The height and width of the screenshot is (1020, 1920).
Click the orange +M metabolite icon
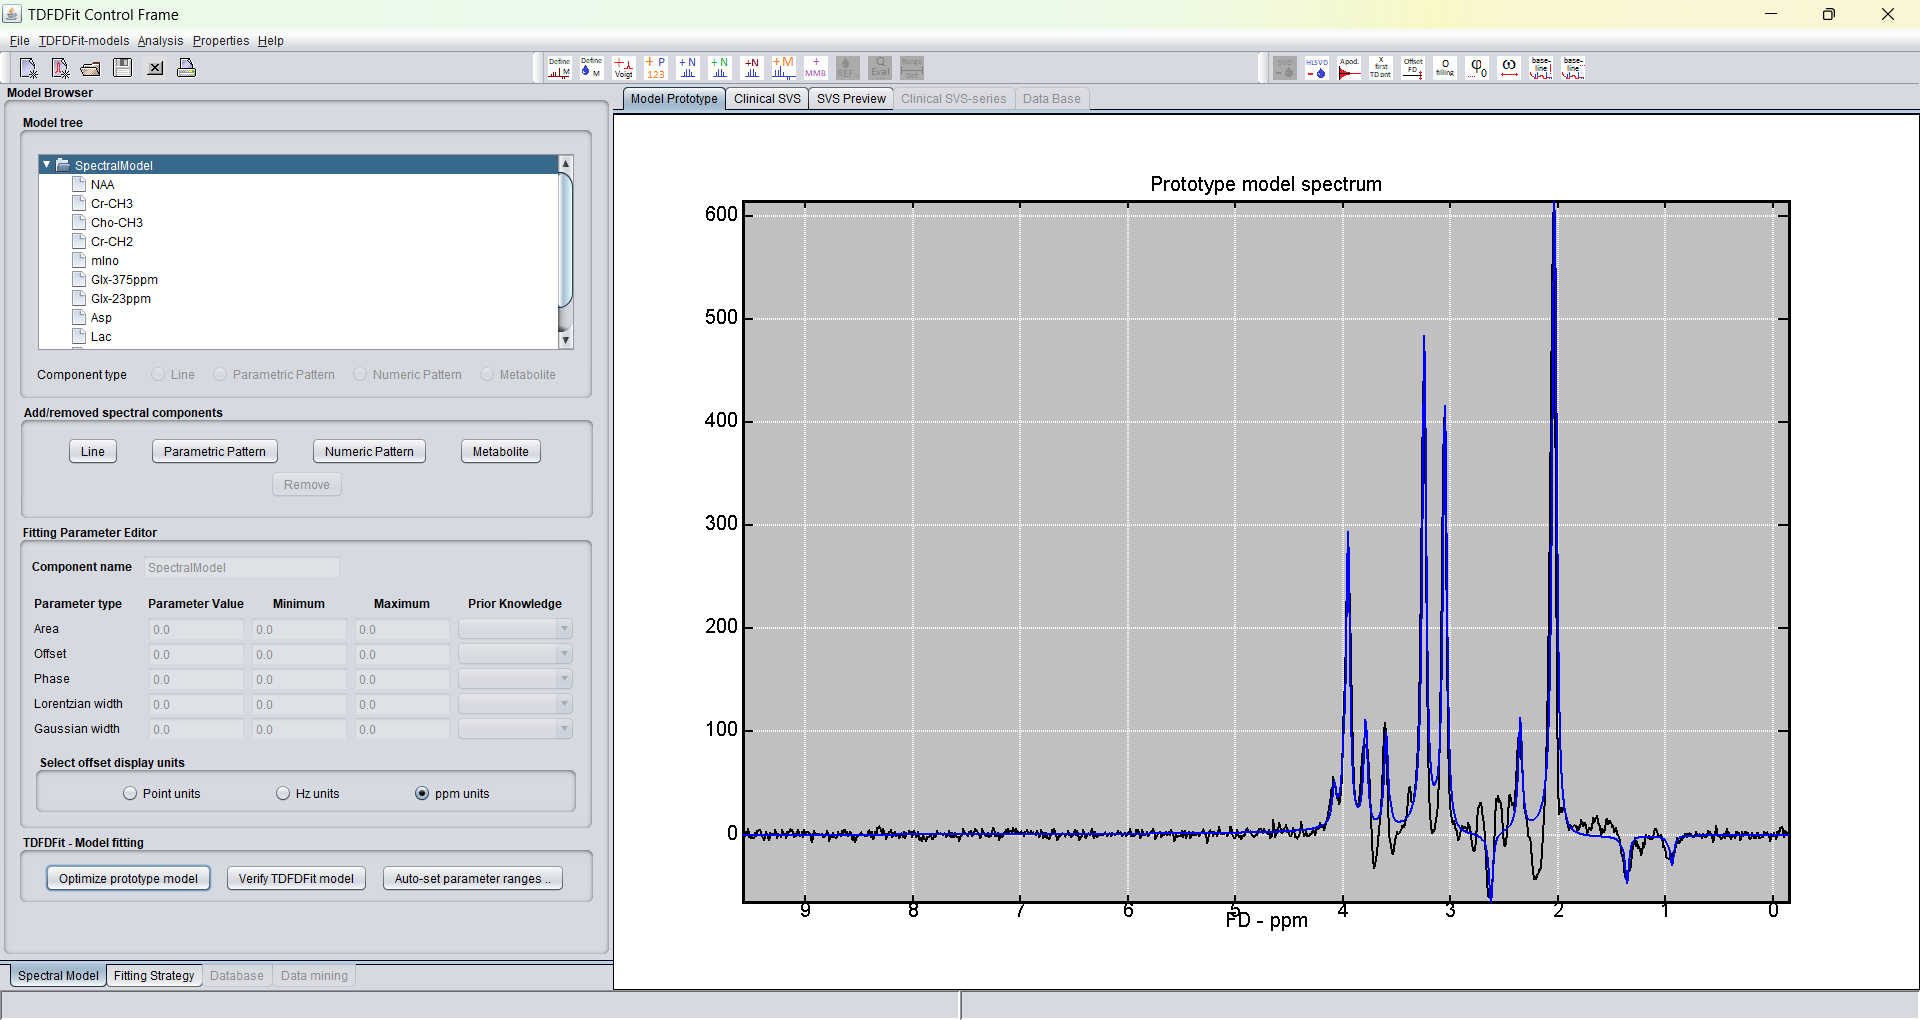tap(784, 68)
